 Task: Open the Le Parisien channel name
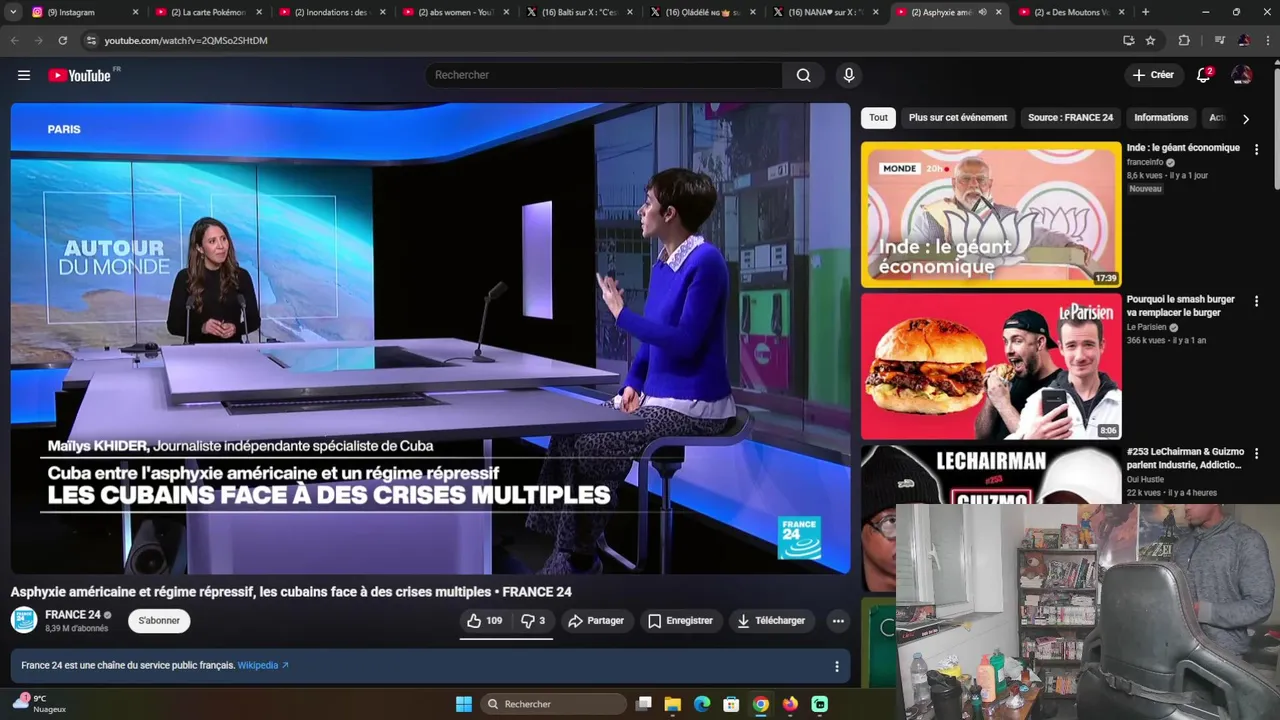pyautogui.click(x=1146, y=327)
